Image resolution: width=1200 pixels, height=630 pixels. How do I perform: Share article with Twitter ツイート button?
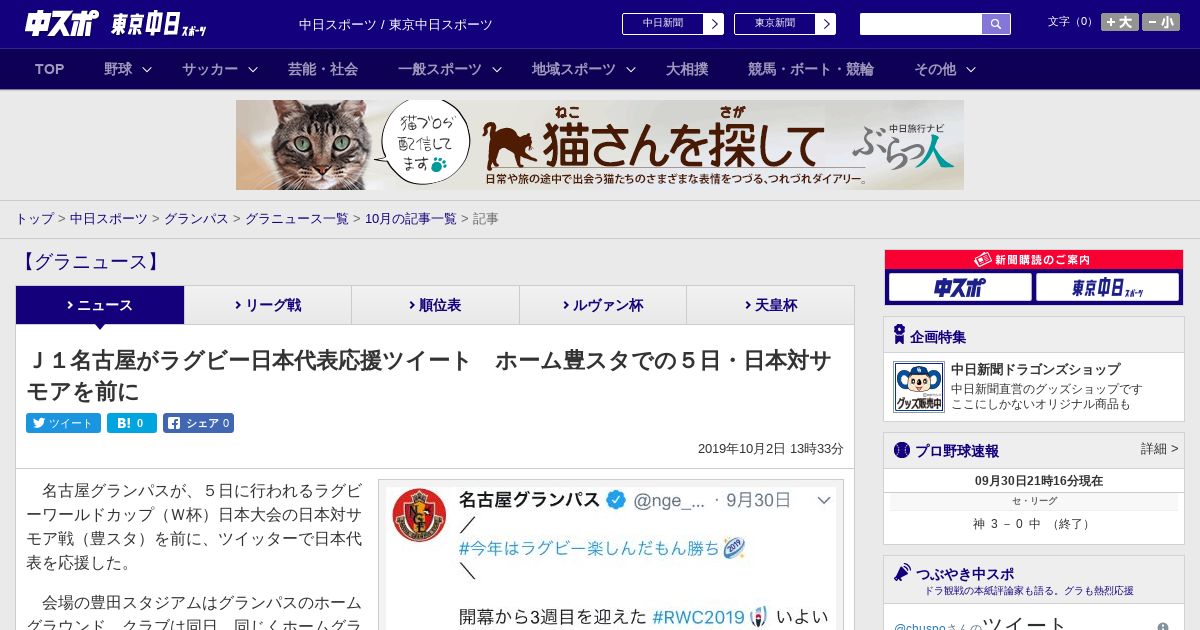coord(63,423)
